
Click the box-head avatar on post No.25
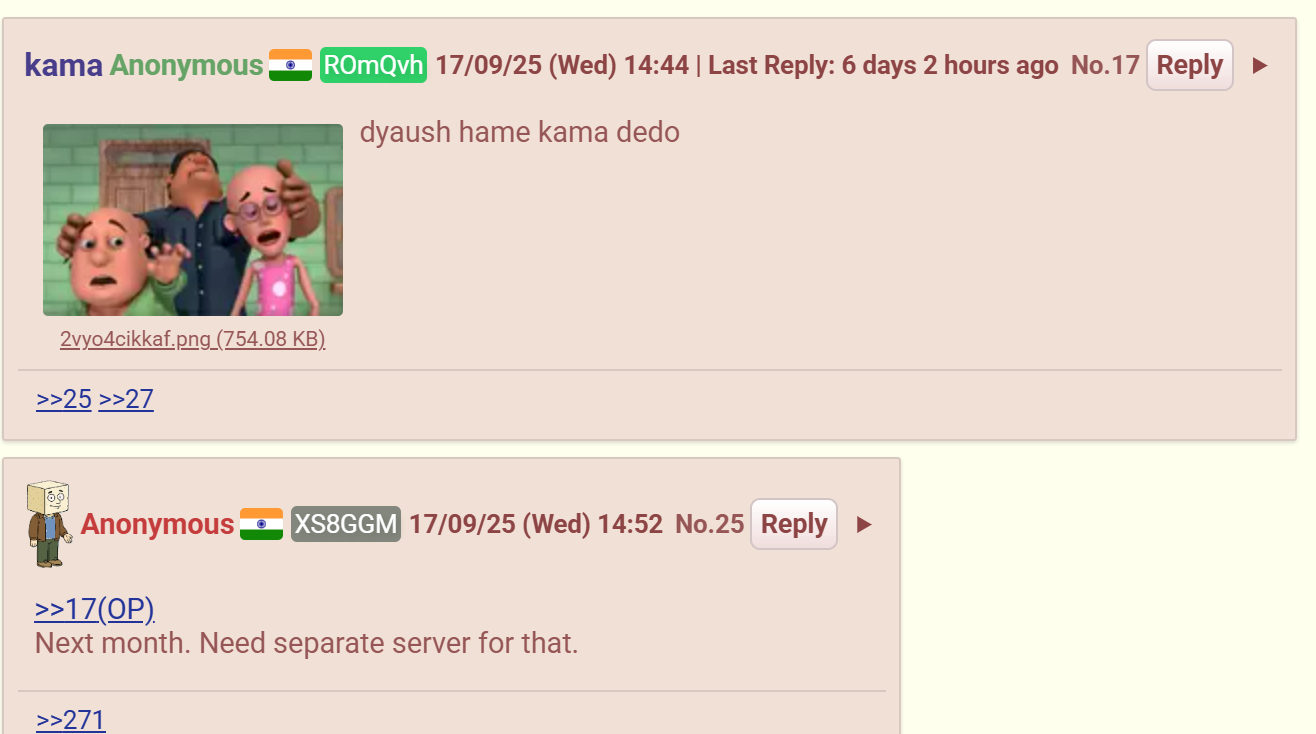(48, 523)
